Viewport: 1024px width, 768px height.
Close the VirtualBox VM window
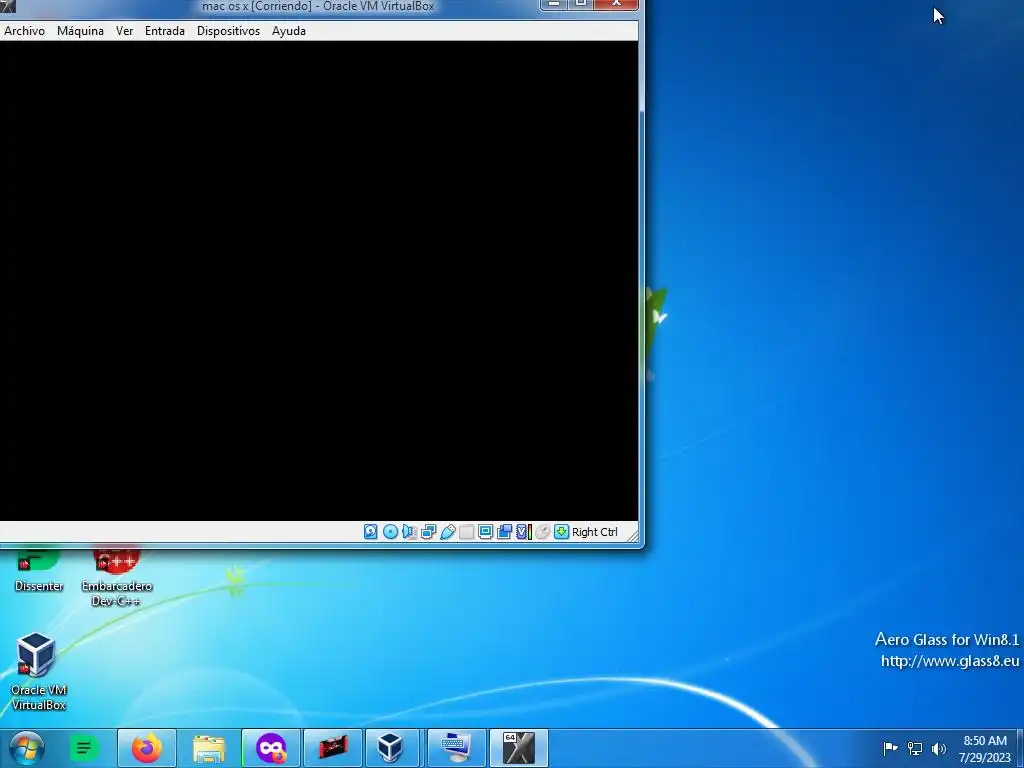(616, 5)
